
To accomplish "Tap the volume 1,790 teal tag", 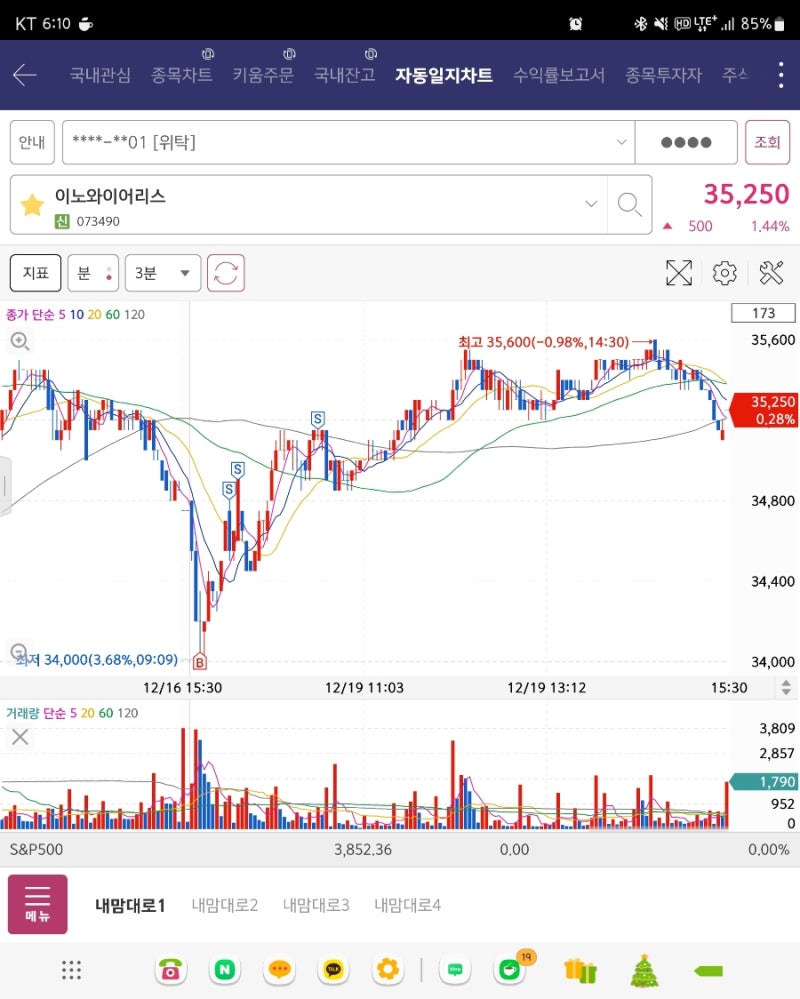I will (x=764, y=781).
